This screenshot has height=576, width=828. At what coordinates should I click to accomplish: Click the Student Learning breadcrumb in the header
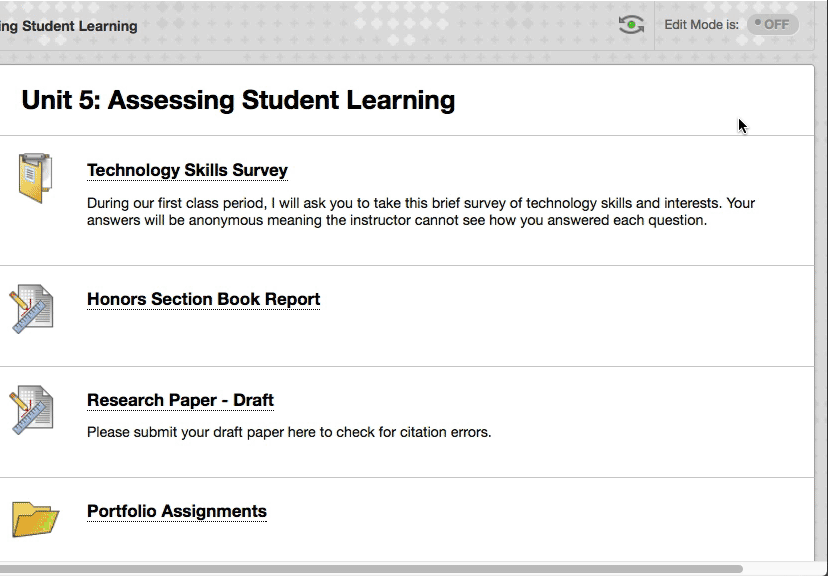[x=68, y=26]
